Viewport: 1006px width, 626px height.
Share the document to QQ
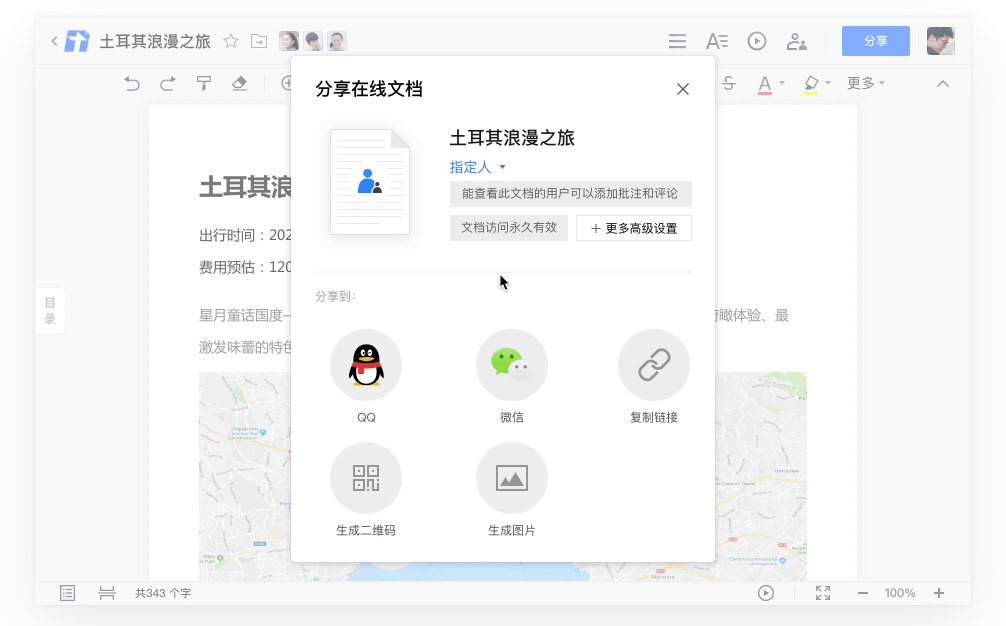[x=366, y=365]
